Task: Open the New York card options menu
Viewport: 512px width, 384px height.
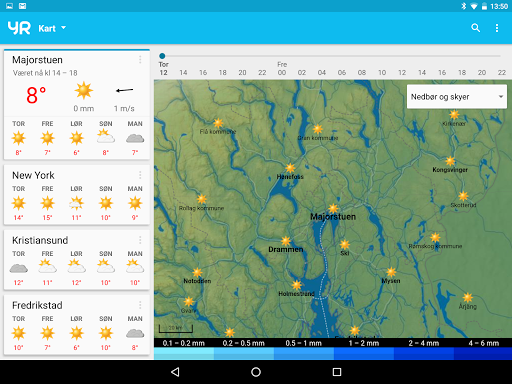Action: pos(140,175)
